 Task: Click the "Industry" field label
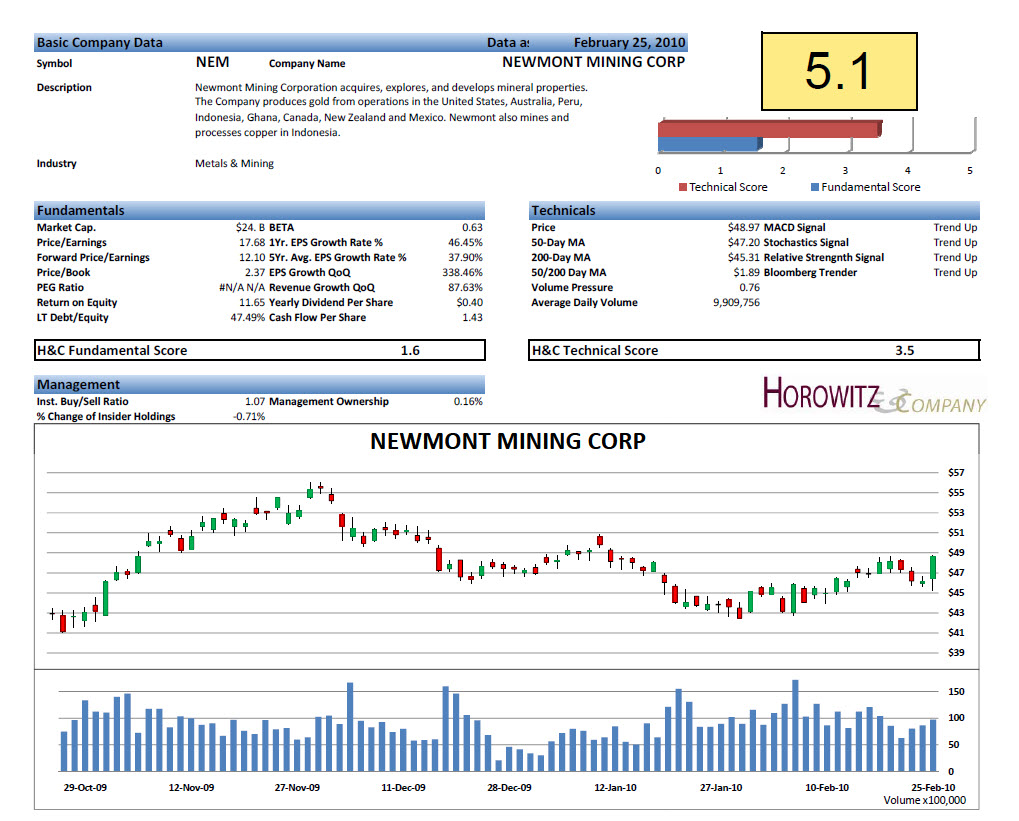click(57, 164)
